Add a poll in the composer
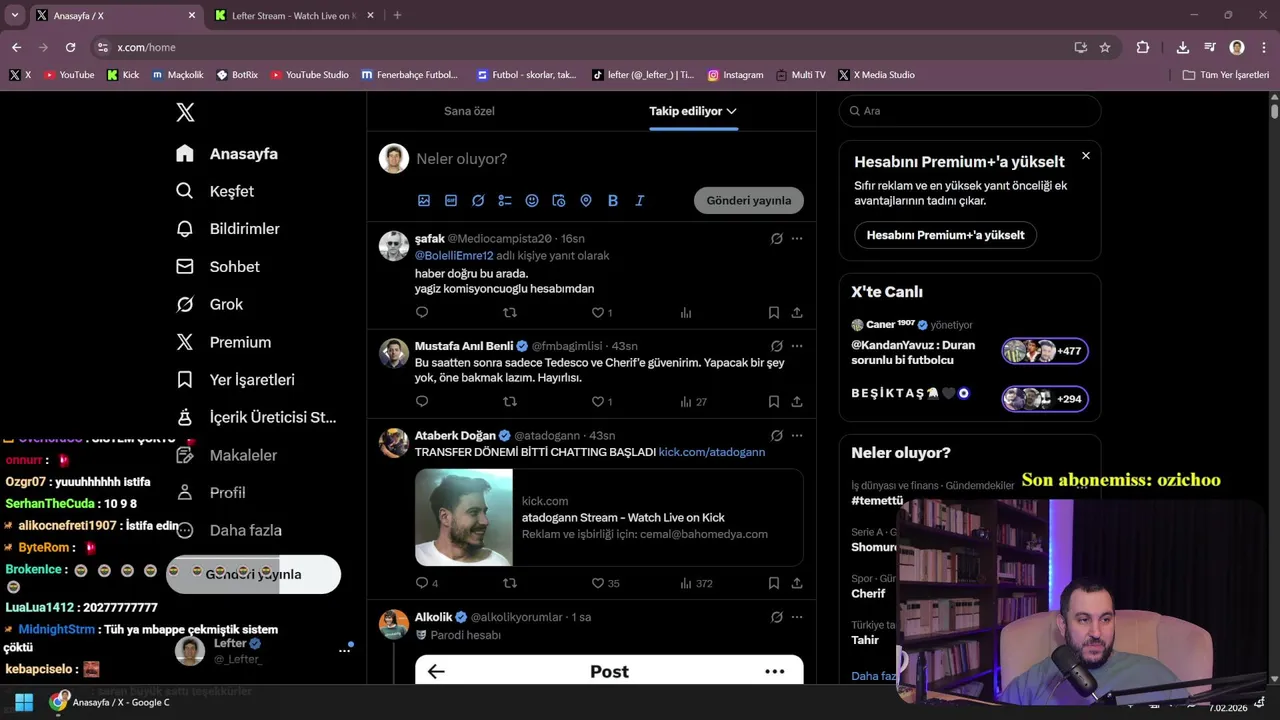This screenshot has height=720, width=1280. (x=505, y=200)
